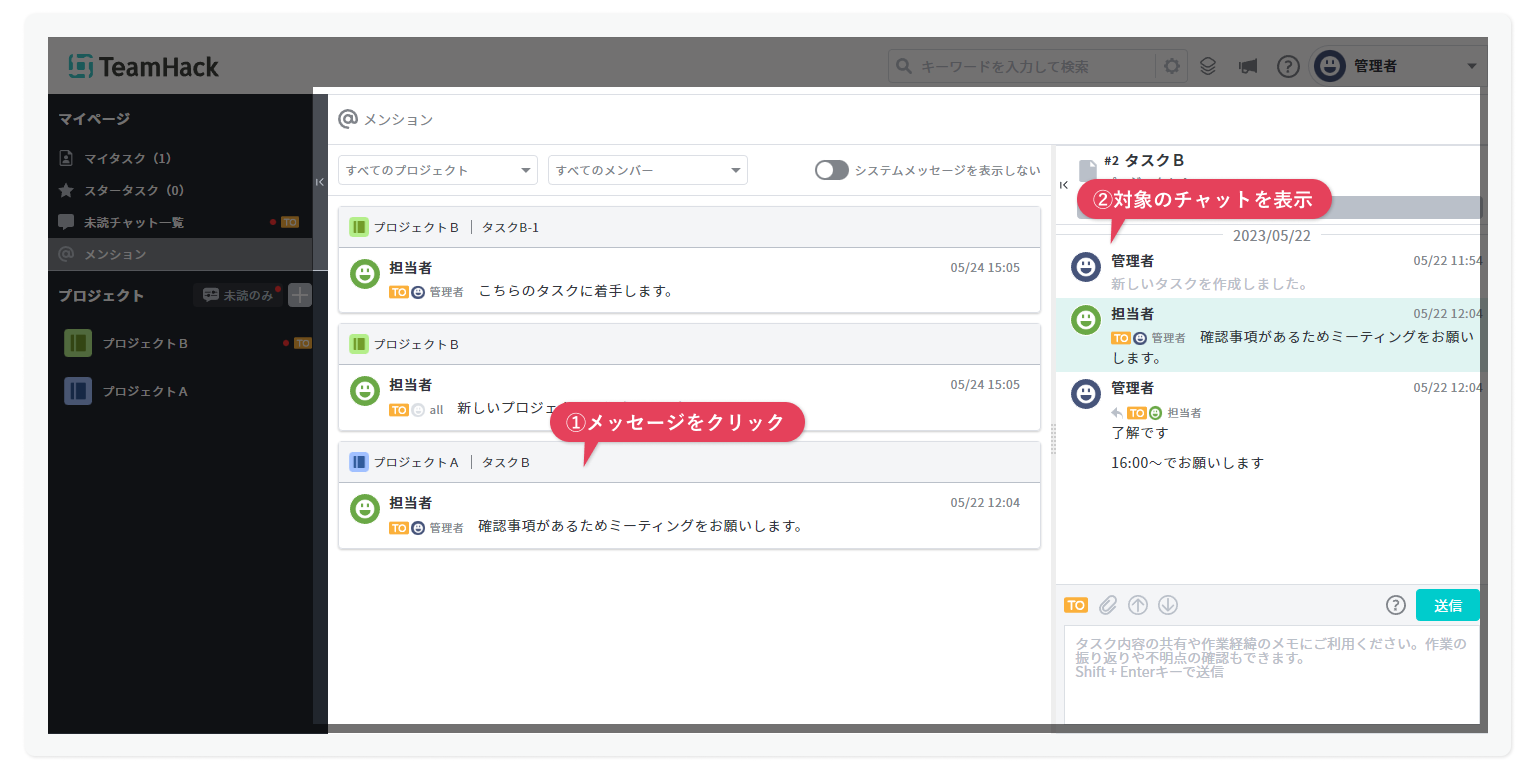
Task: Click the help question mark in header
Action: click(1288, 67)
